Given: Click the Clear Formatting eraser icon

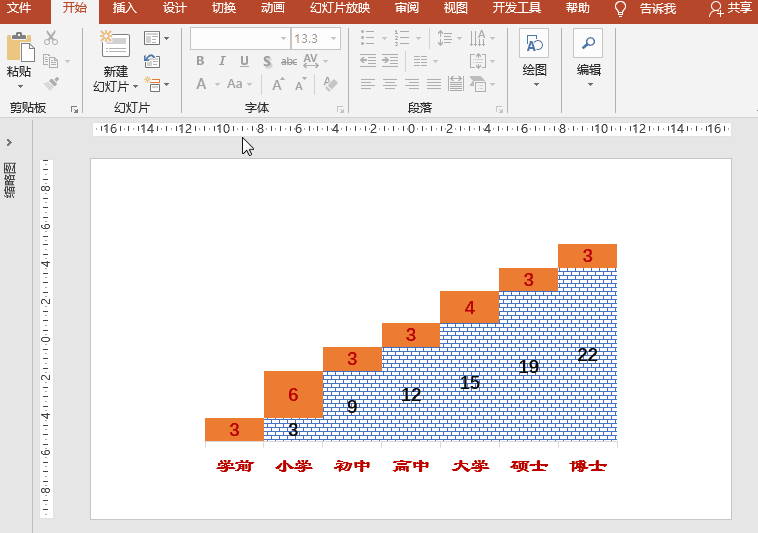Looking at the screenshot, I should point(331,84).
